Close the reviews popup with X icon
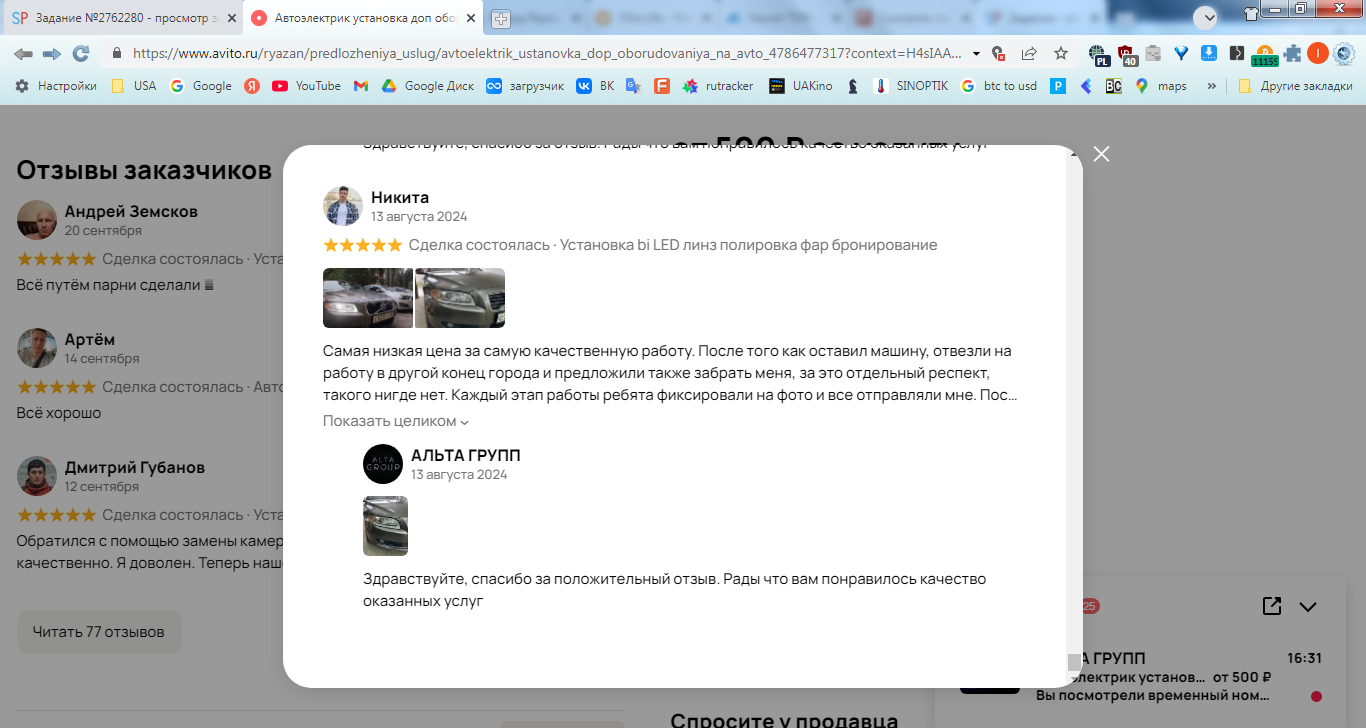 coord(1101,154)
